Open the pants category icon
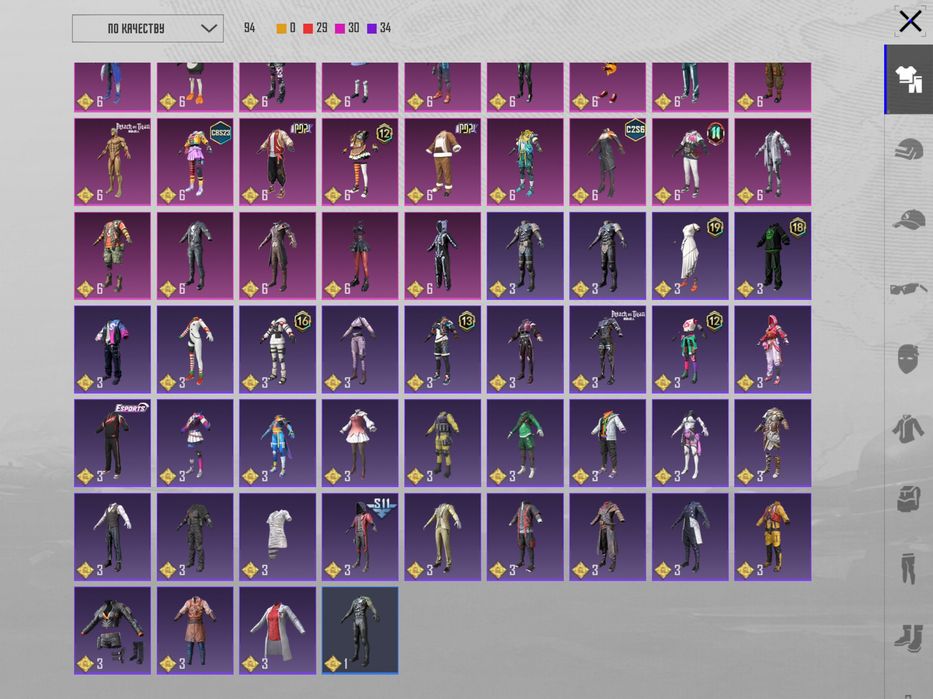This screenshot has width=933, height=699. click(909, 568)
